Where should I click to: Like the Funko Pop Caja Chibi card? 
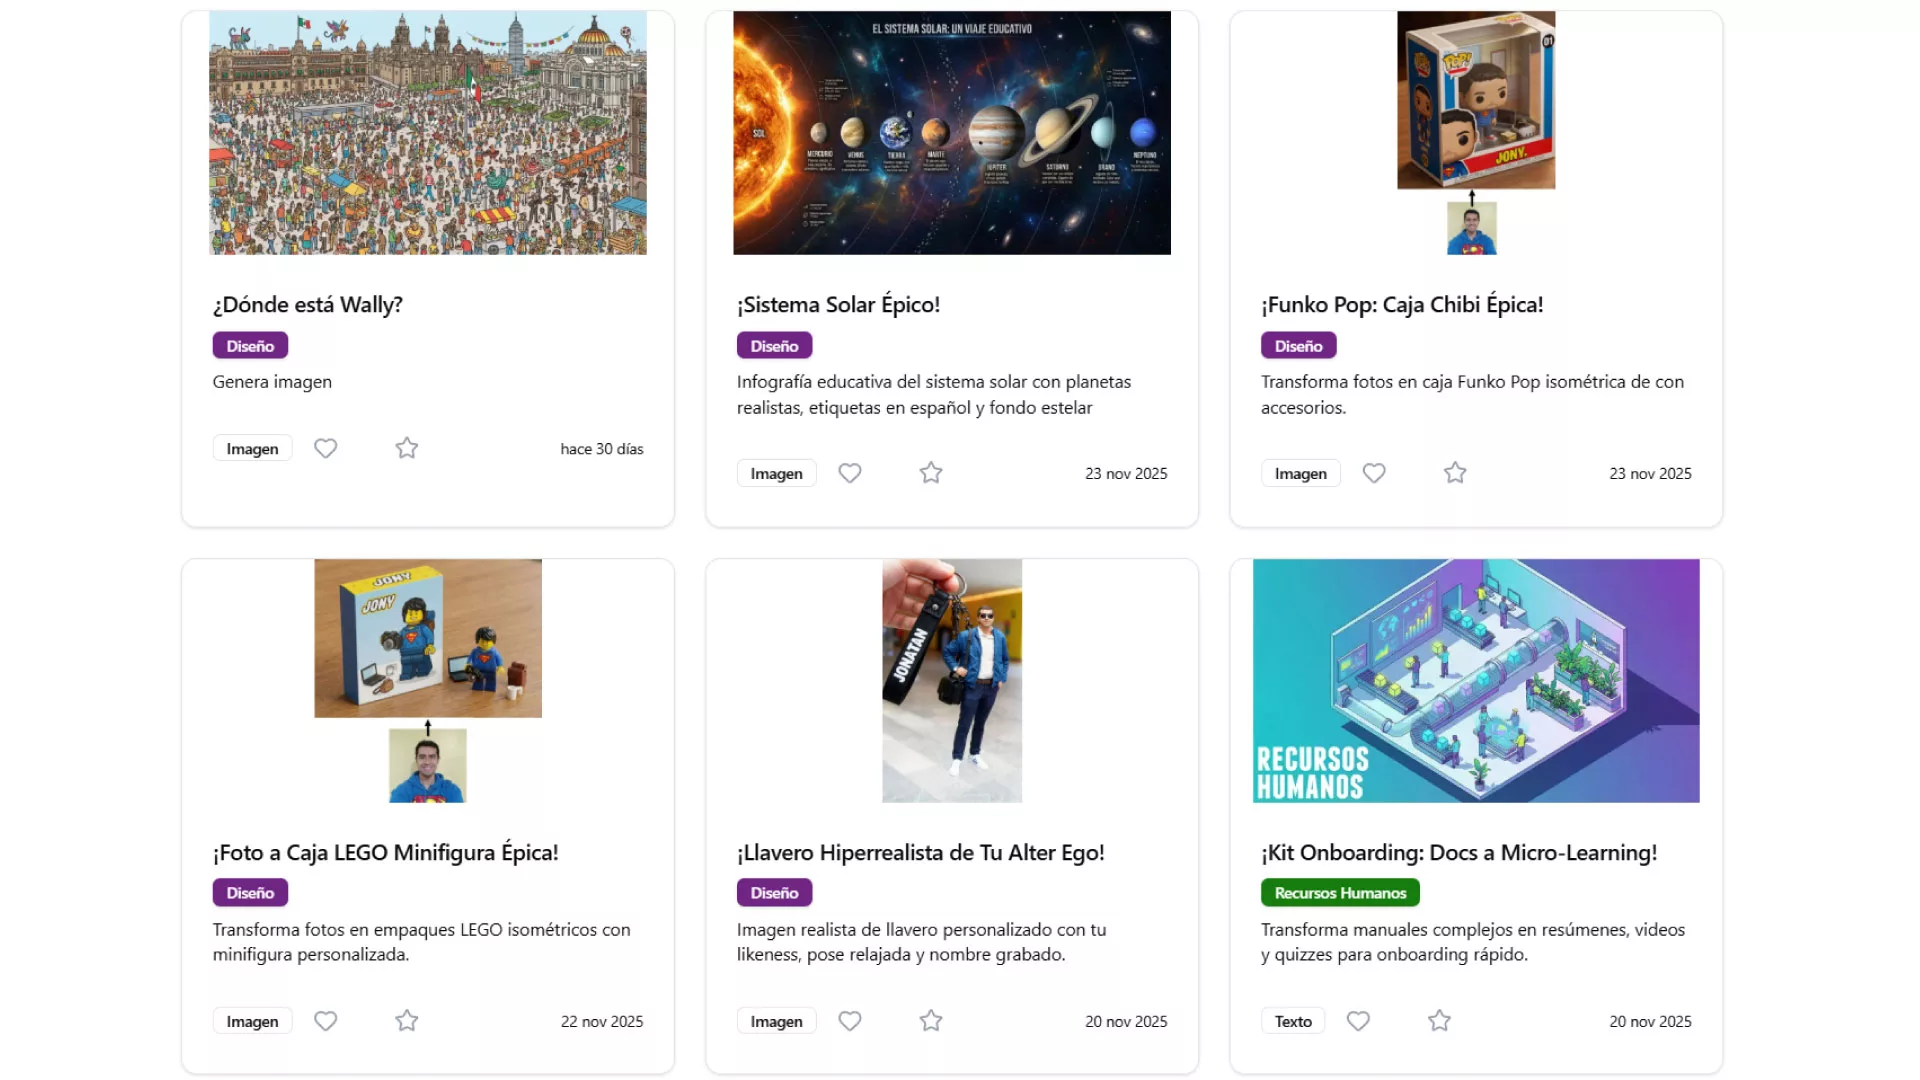click(1374, 473)
